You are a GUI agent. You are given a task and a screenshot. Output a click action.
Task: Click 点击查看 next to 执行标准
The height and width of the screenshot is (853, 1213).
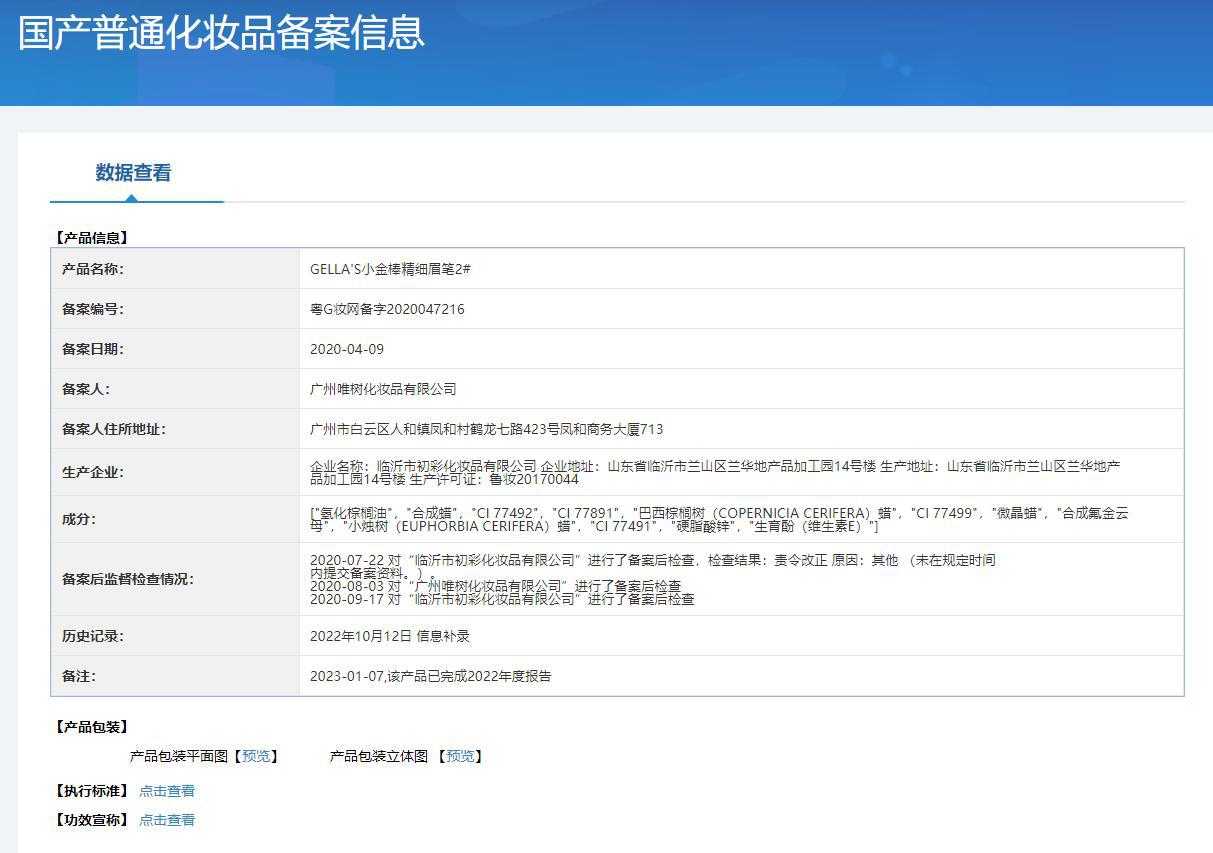tap(167, 791)
